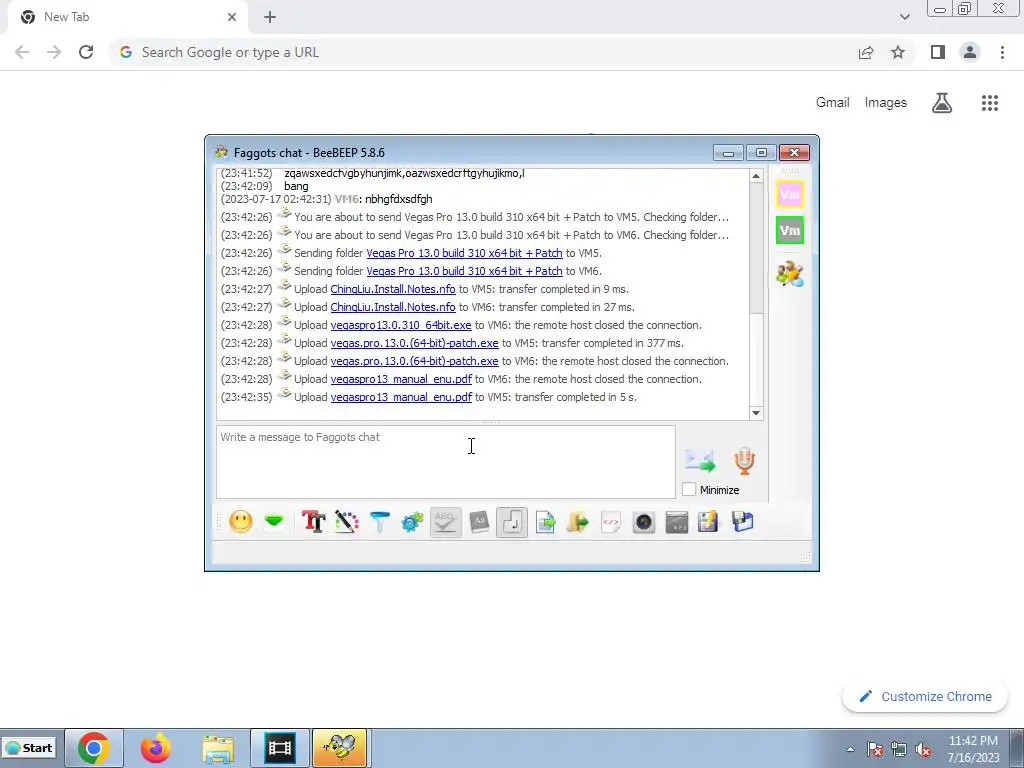The width and height of the screenshot is (1024, 768).
Task: Open vegas.pro.13.0.(64-bit)-patch.exe link to VM5
Action: coord(414,343)
